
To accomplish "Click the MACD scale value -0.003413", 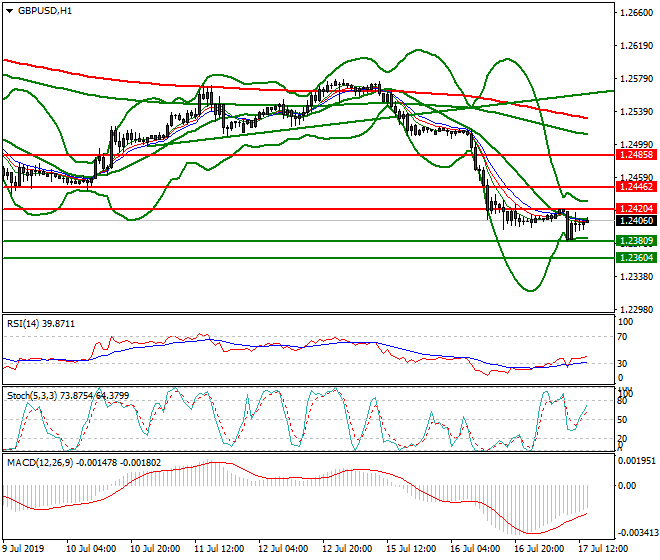I will (636, 533).
